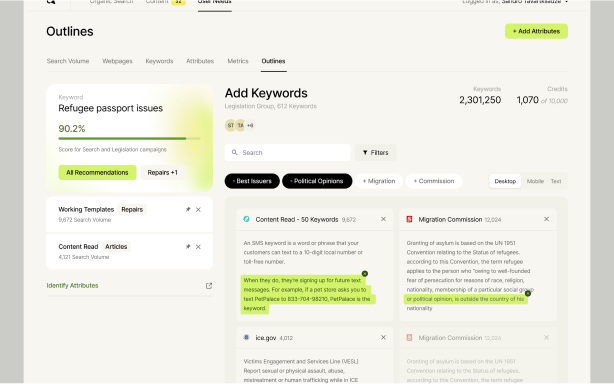
Task: Go to the Attributes tab
Action: [200, 61]
